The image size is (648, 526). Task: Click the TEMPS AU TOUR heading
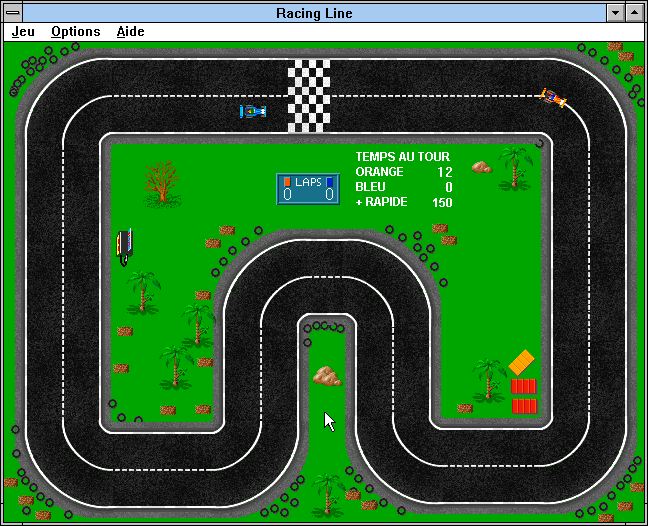[402, 157]
